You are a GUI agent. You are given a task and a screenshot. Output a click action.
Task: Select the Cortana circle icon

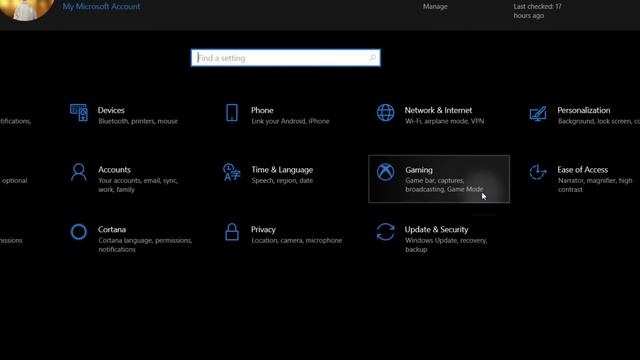pyautogui.click(x=78, y=232)
